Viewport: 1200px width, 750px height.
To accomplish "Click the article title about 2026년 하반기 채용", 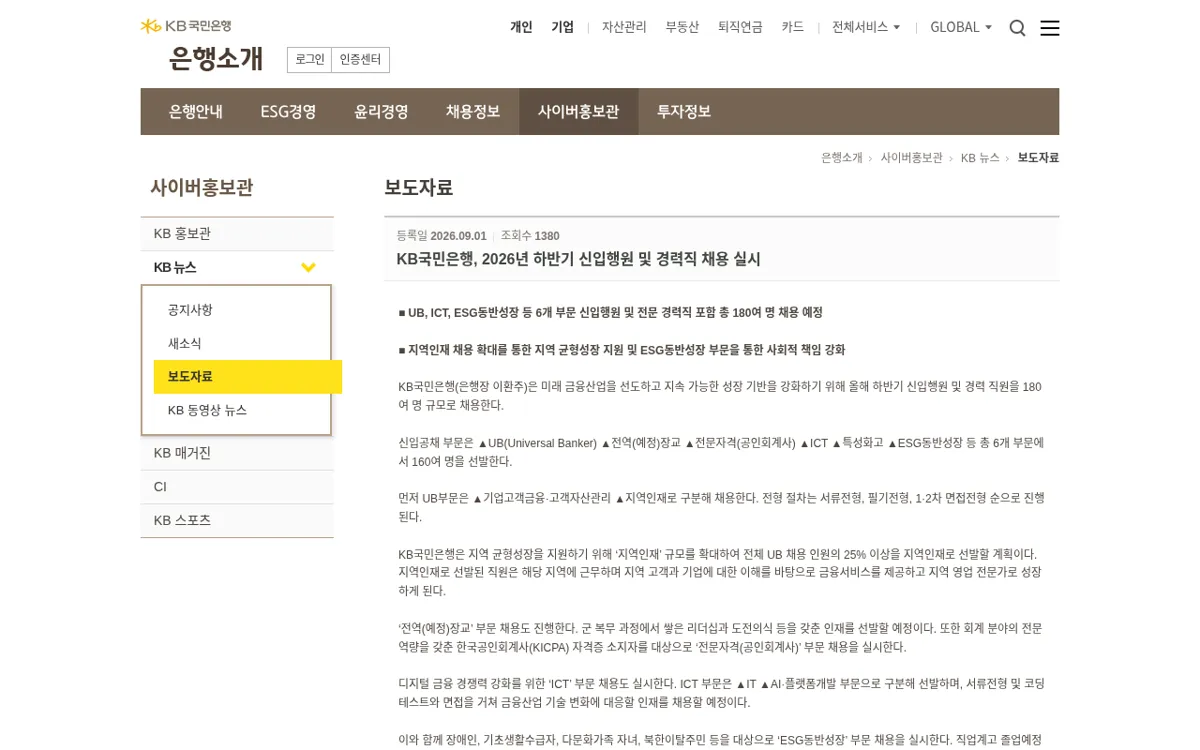I will (x=578, y=259).
